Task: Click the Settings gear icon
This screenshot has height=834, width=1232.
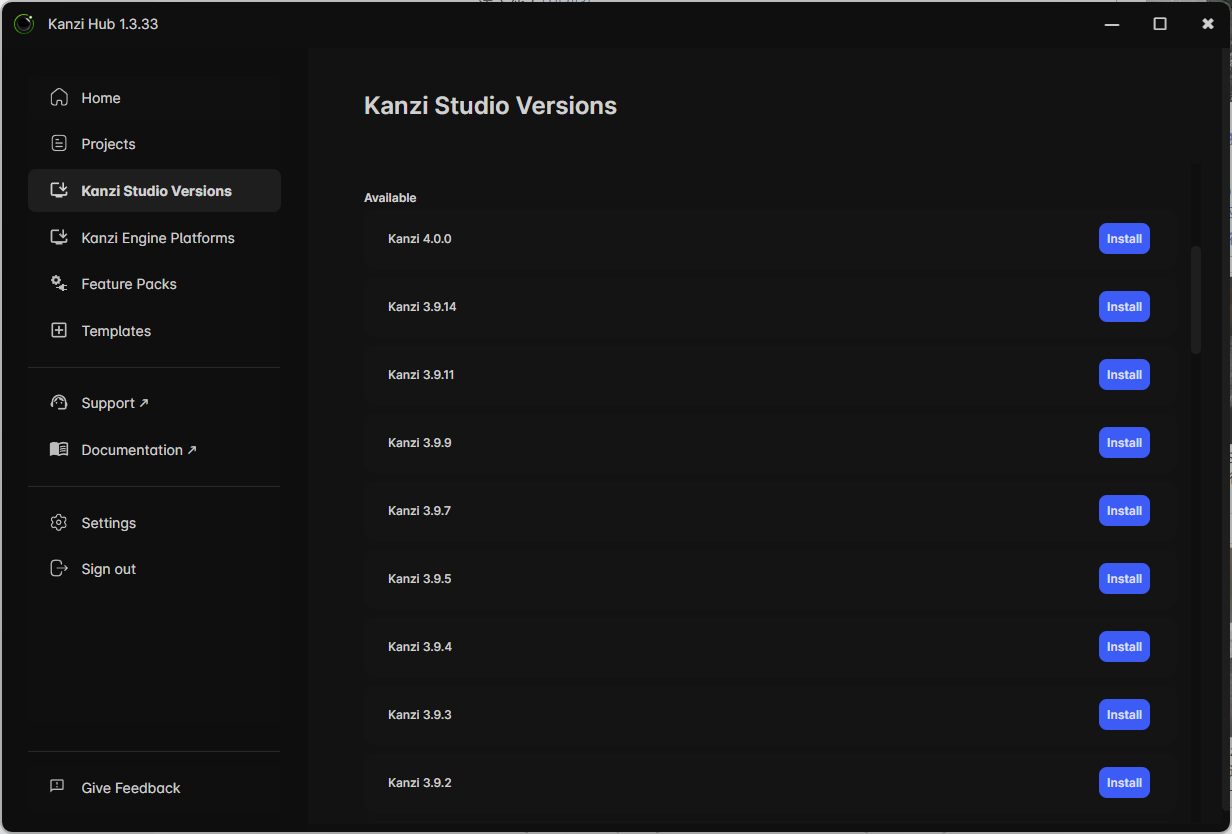Action: point(59,523)
